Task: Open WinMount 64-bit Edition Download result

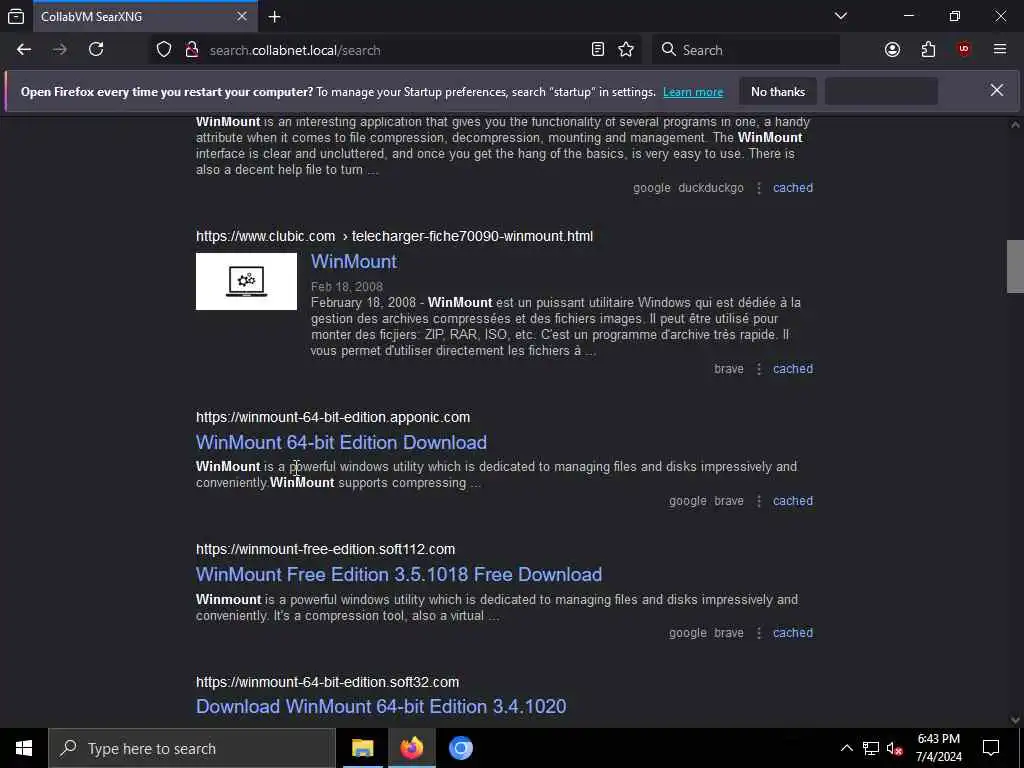Action: click(x=342, y=443)
